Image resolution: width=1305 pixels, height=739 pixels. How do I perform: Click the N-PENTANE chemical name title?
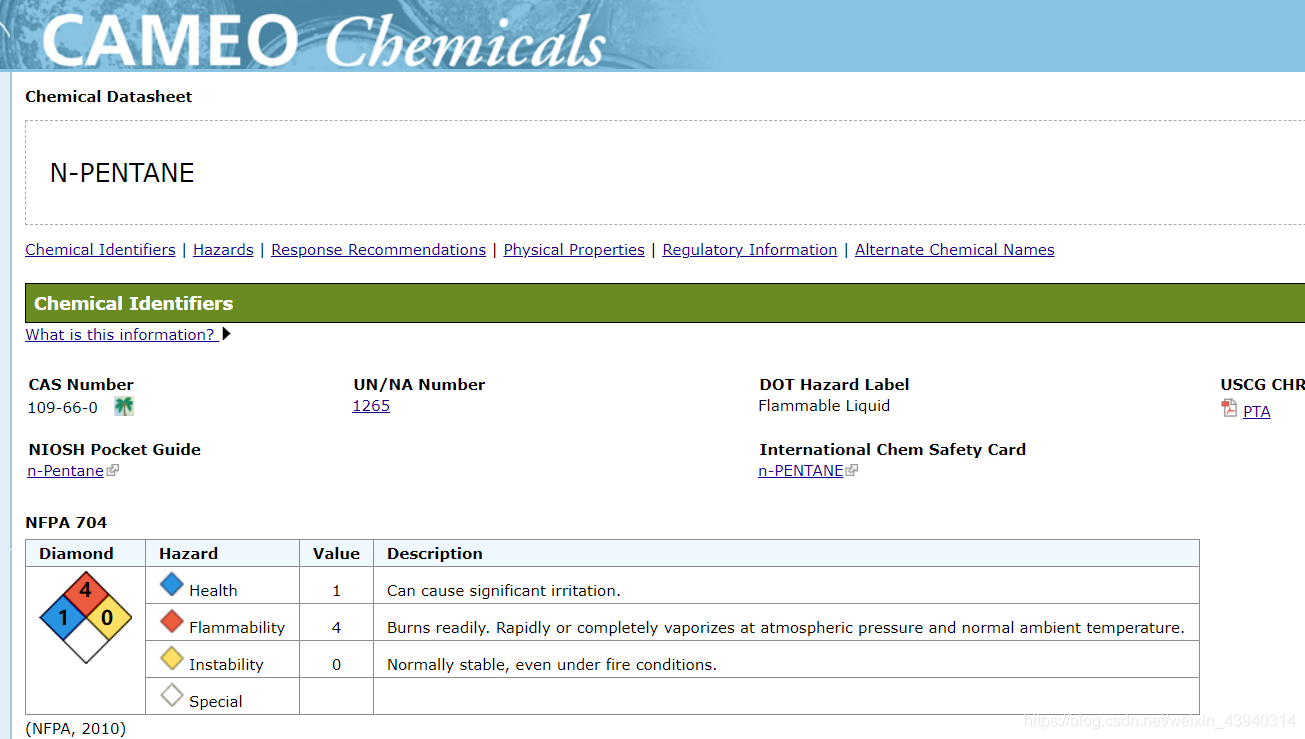(x=122, y=173)
